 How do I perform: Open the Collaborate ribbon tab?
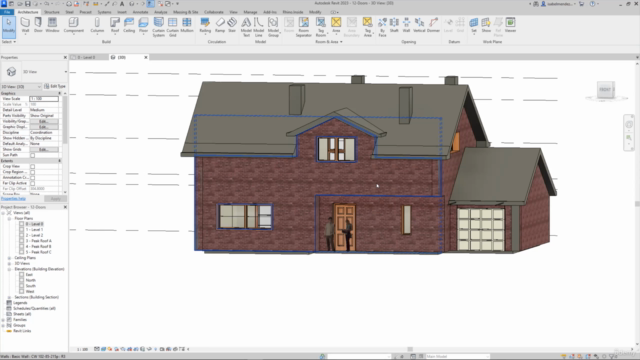[213, 12]
